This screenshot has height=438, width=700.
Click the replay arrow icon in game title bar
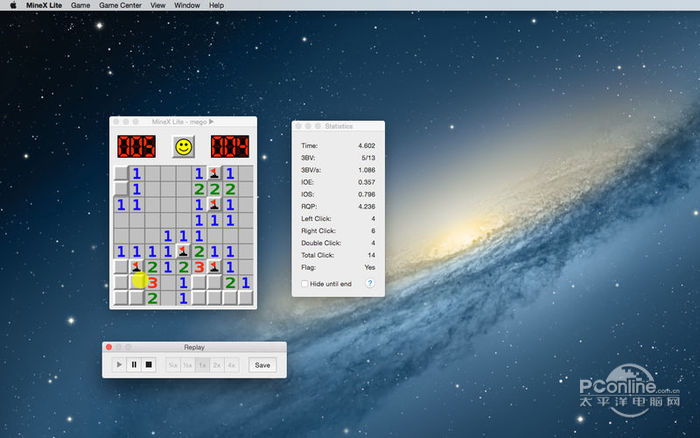[x=211, y=122]
